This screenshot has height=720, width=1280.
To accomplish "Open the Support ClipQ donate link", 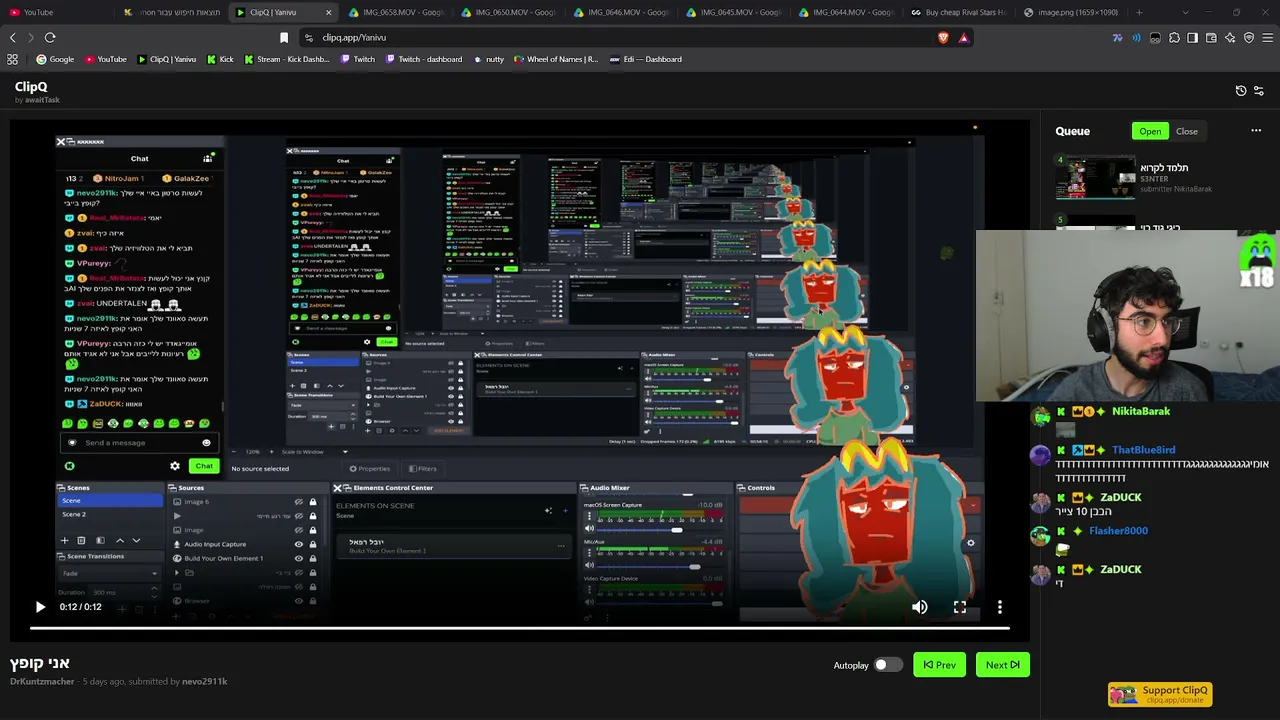I will pyautogui.click(x=1160, y=694).
